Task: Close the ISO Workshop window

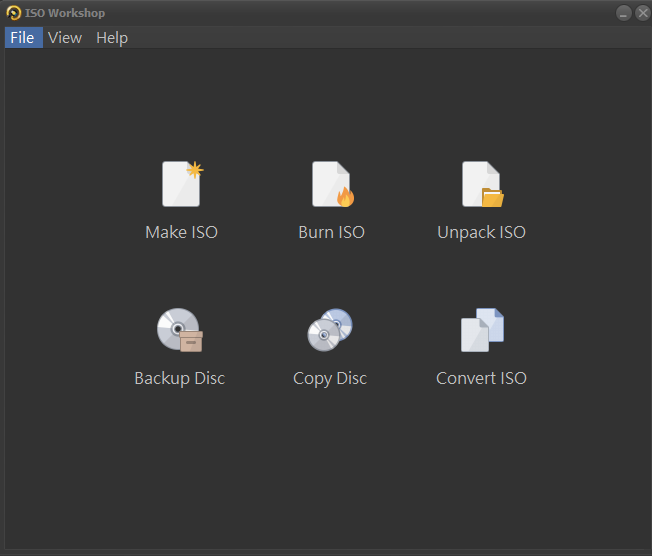Action: pyautogui.click(x=642, y=13)
